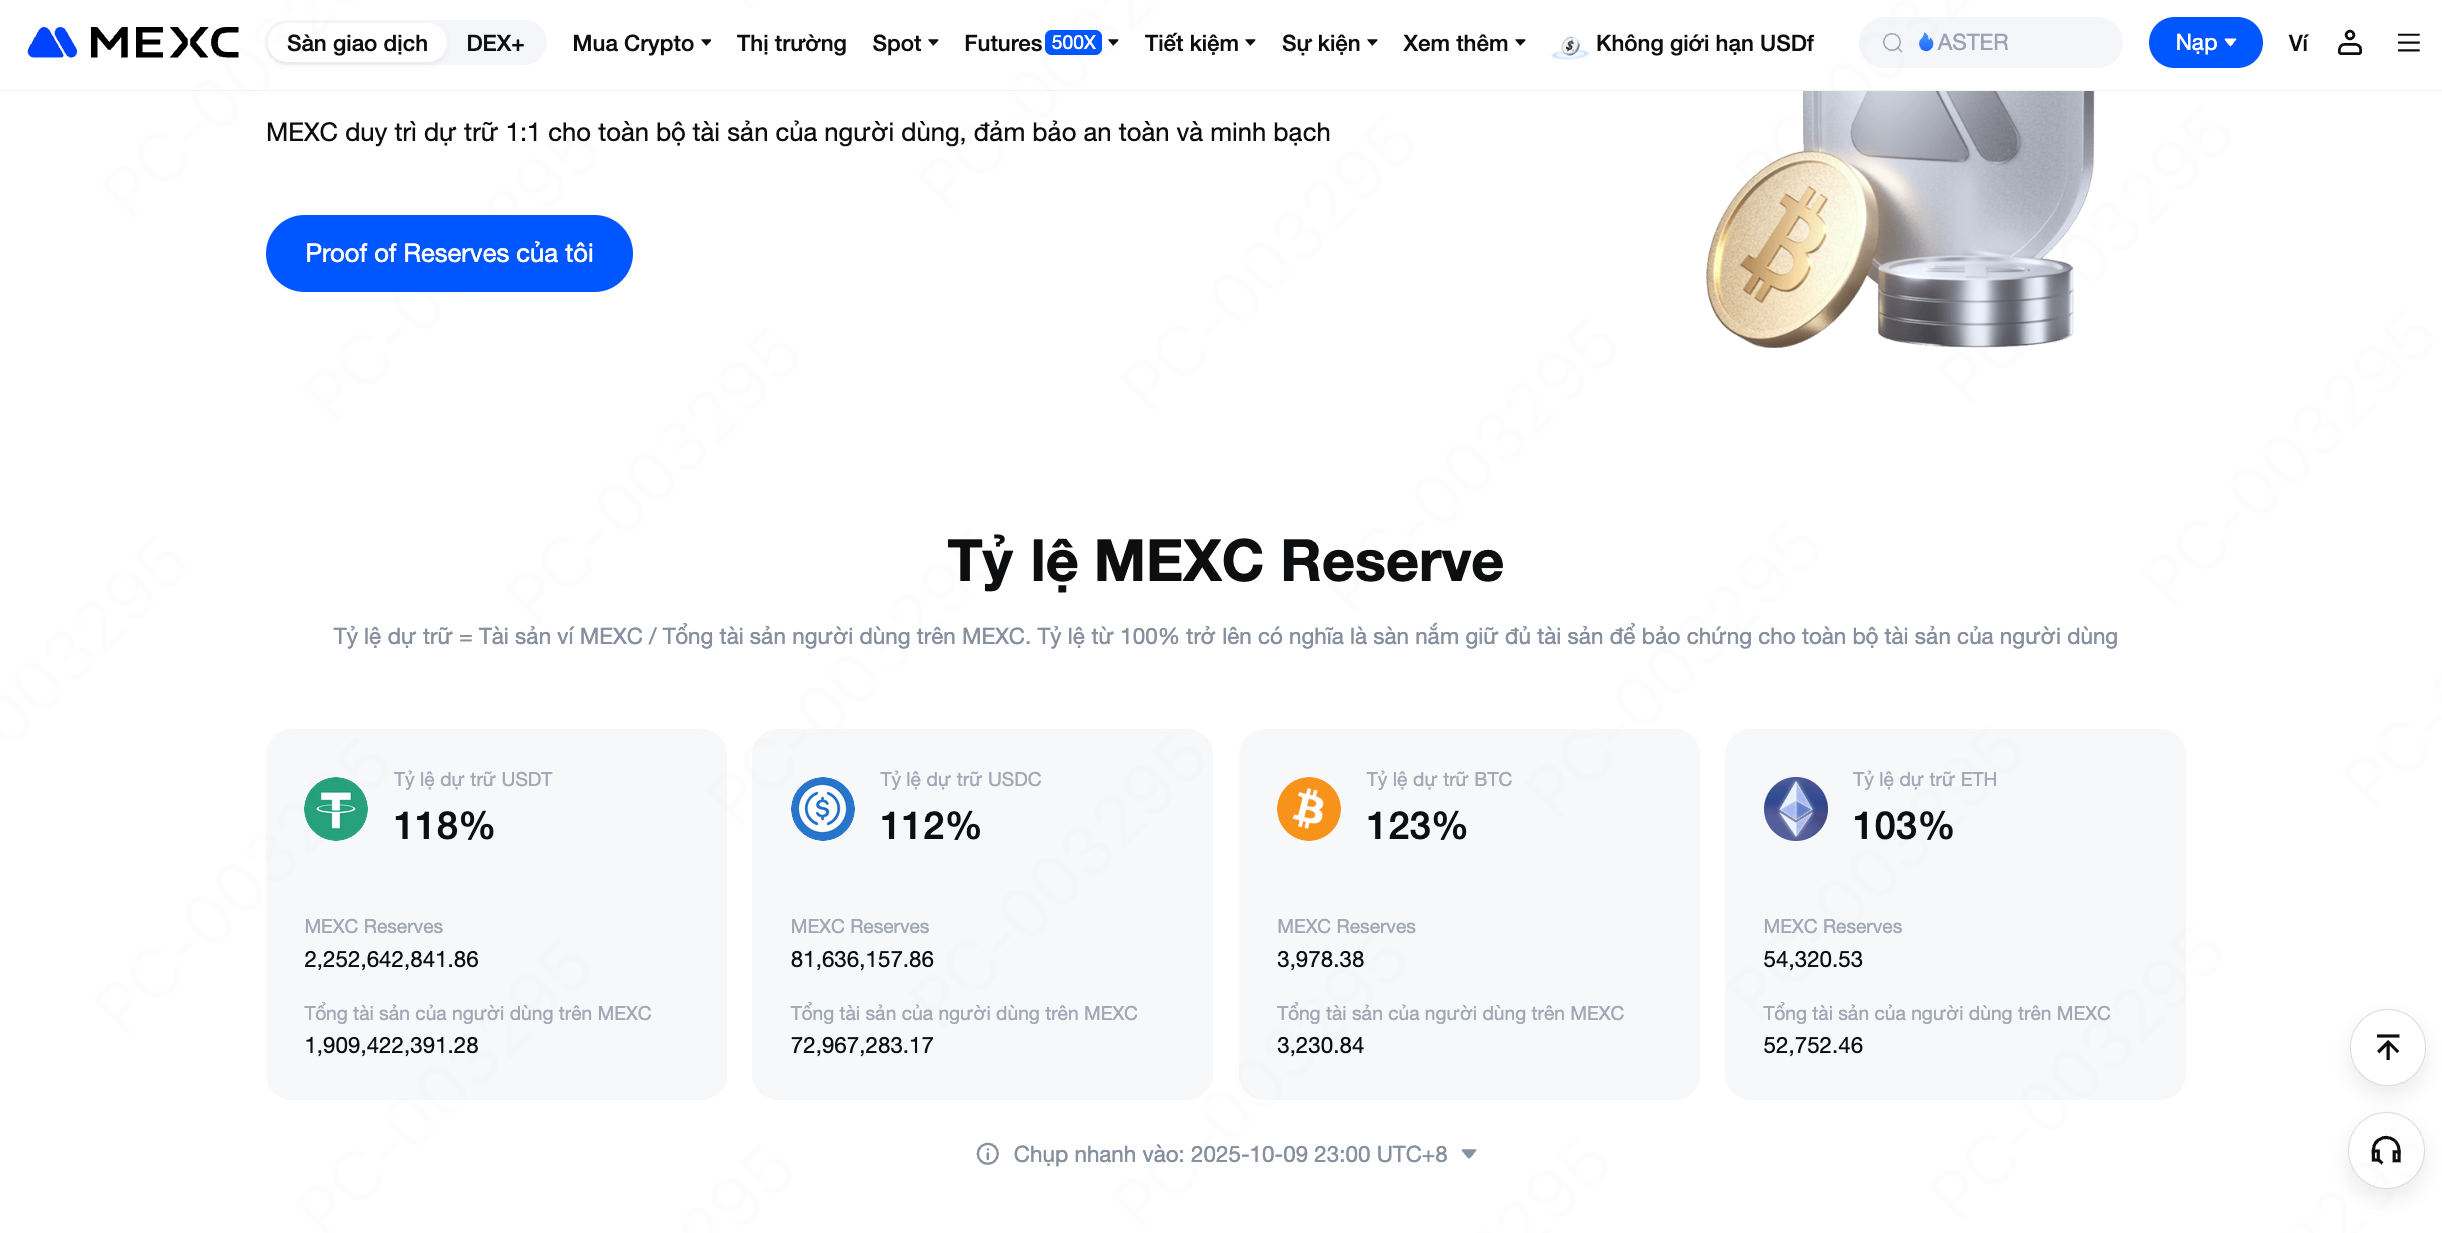
Task: Switch to DEX+ mode
Action: coord(495,43)
